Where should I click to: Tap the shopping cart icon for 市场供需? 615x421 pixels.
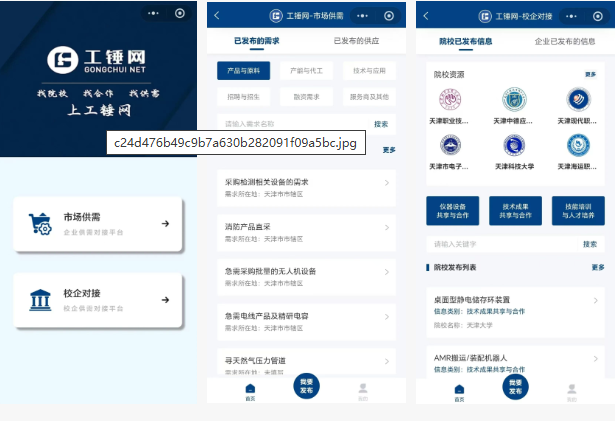point(42,225)
